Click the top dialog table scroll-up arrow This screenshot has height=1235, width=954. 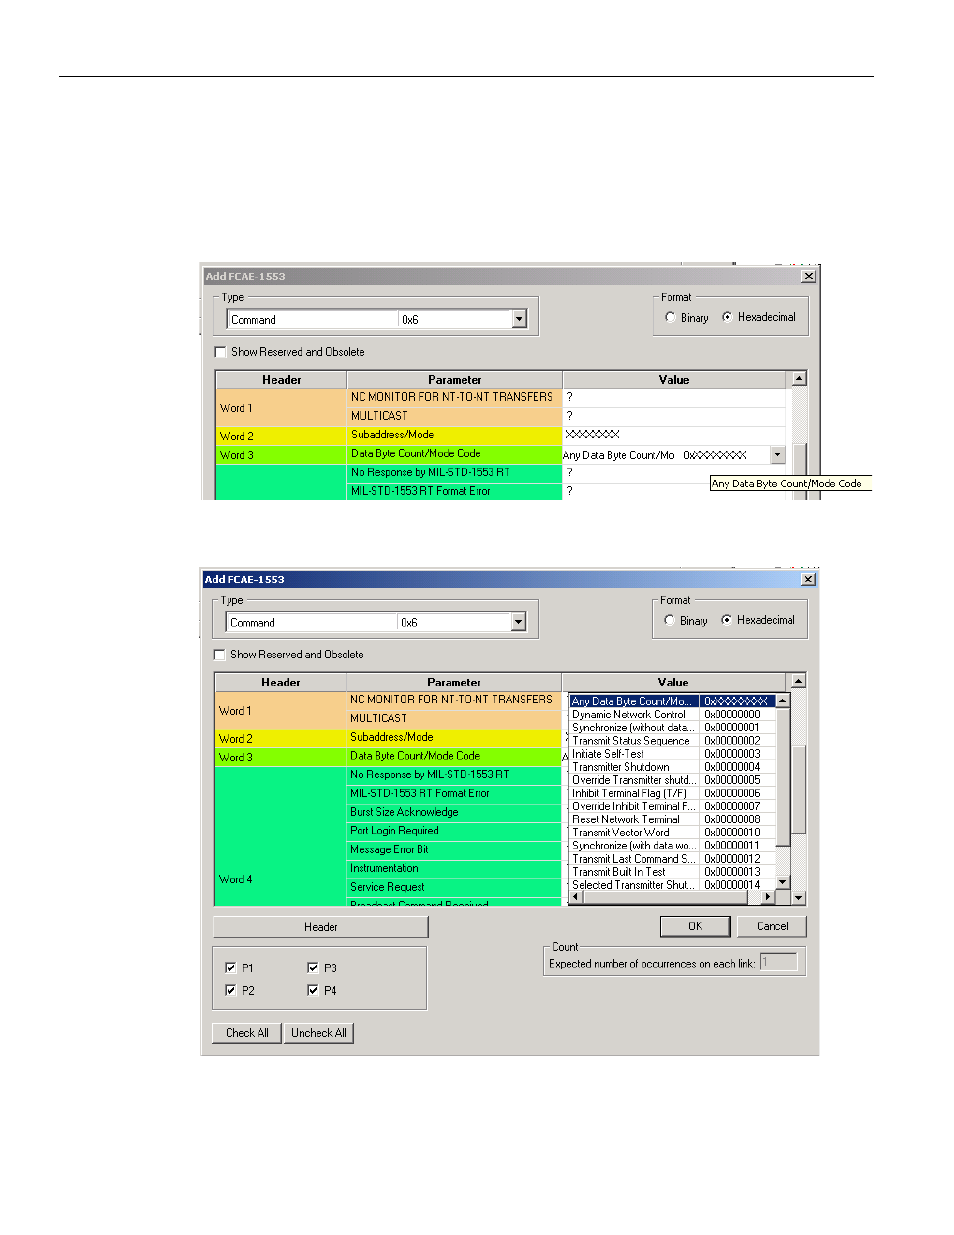tap(799, 378)
